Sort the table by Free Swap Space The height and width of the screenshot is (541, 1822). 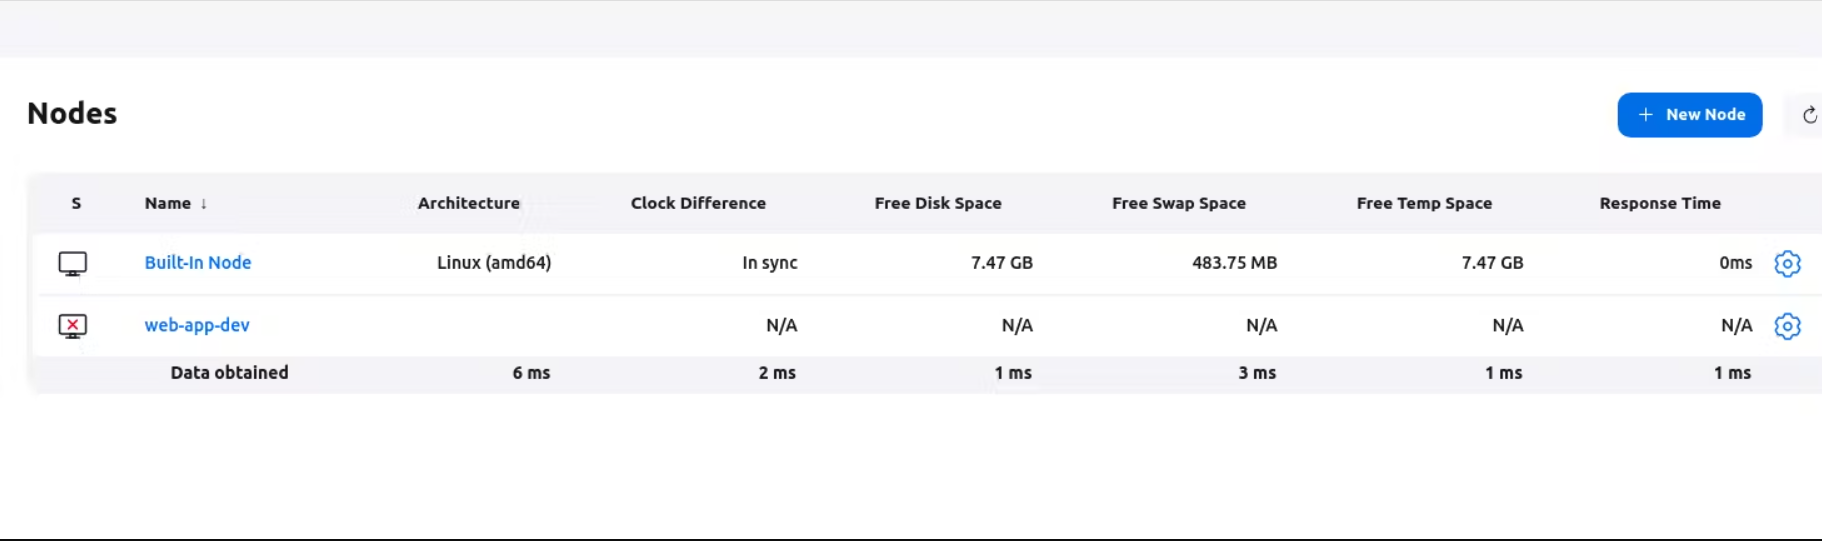click(1178, 203)
